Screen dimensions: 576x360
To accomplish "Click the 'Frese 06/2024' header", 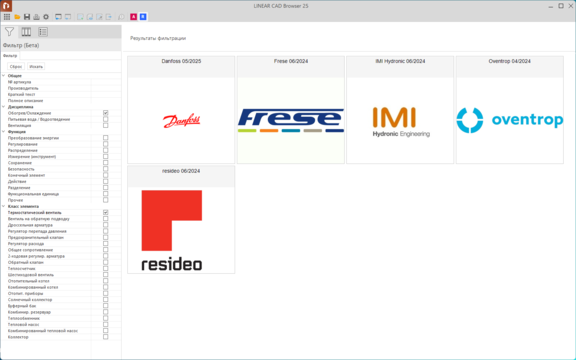I will tap(291, 61).
